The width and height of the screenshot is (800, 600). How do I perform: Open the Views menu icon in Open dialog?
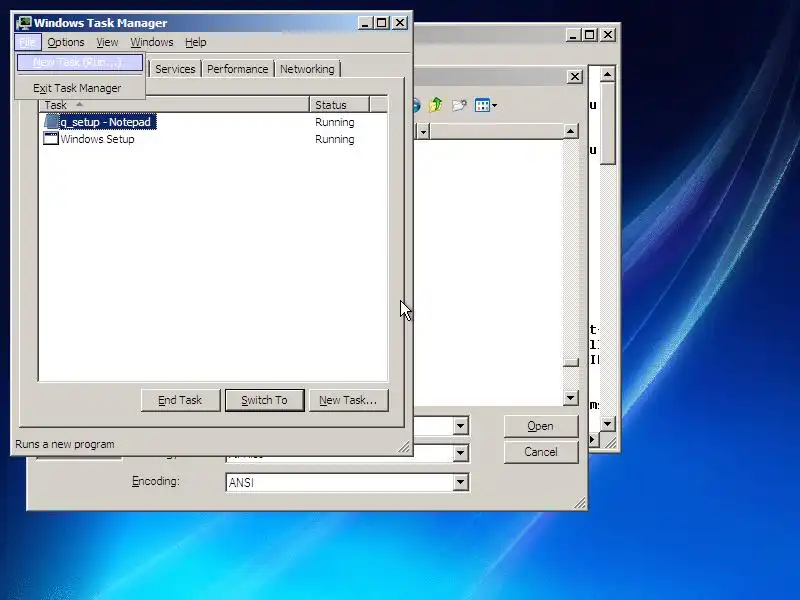(485, 106)
